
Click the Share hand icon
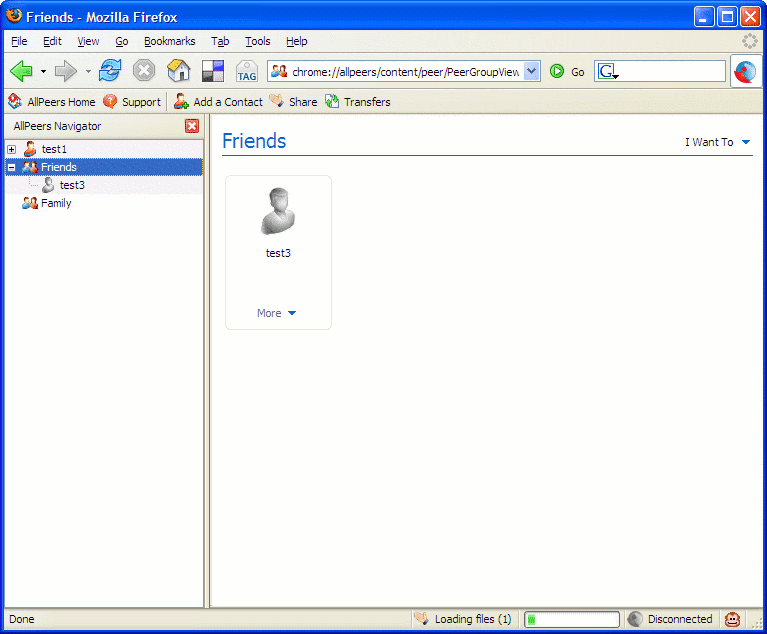pyautogui.click(x=276, y=101)
